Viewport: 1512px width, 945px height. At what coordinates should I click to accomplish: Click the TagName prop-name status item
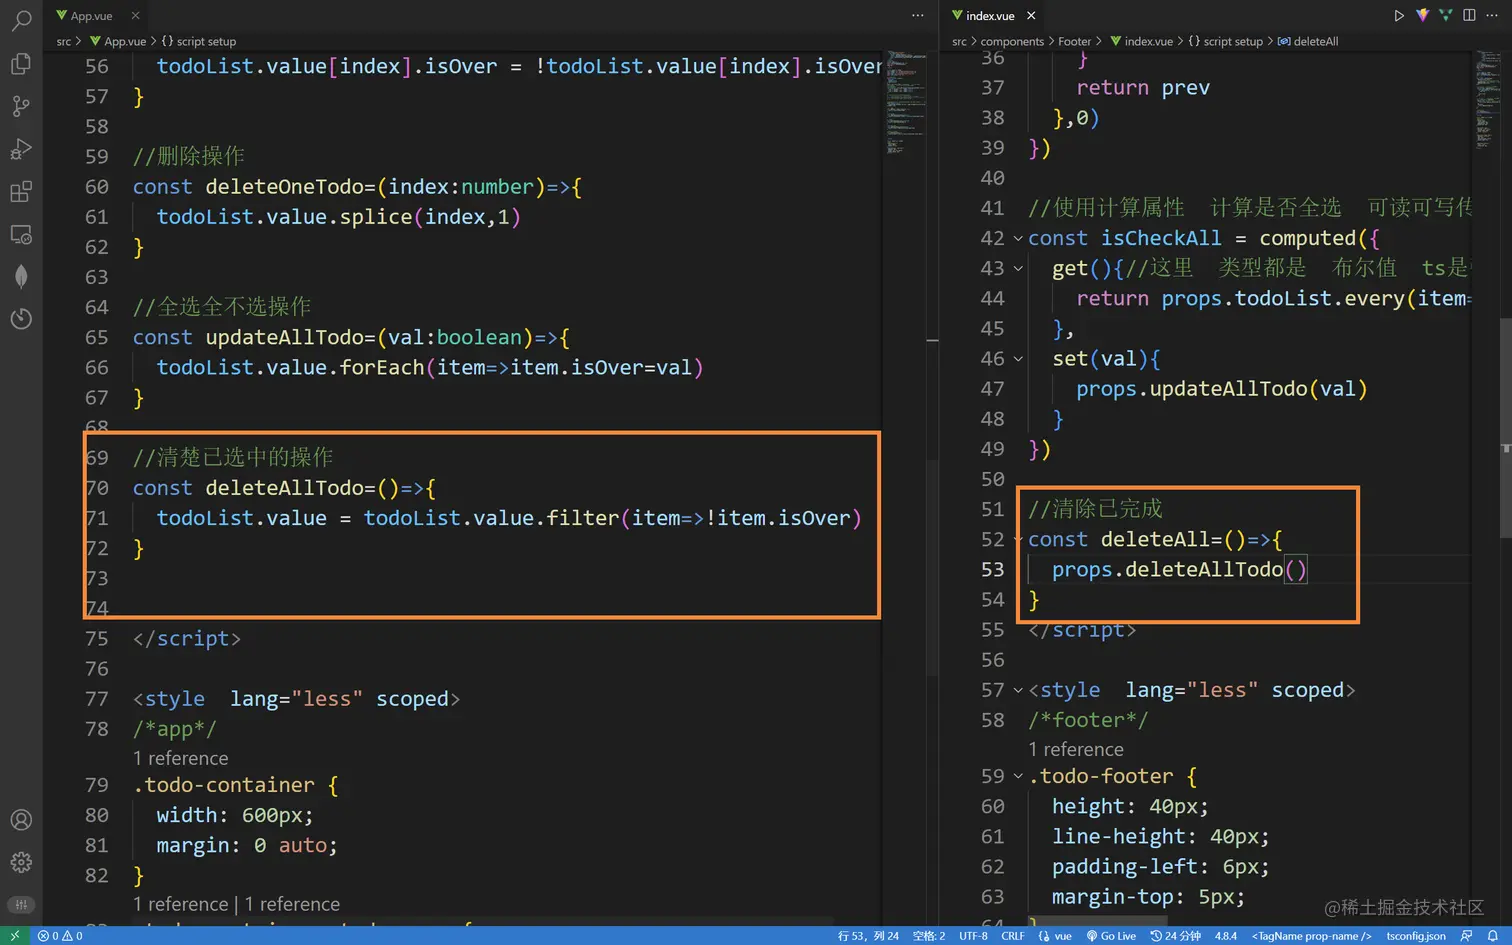click(x=1312, y=936)
